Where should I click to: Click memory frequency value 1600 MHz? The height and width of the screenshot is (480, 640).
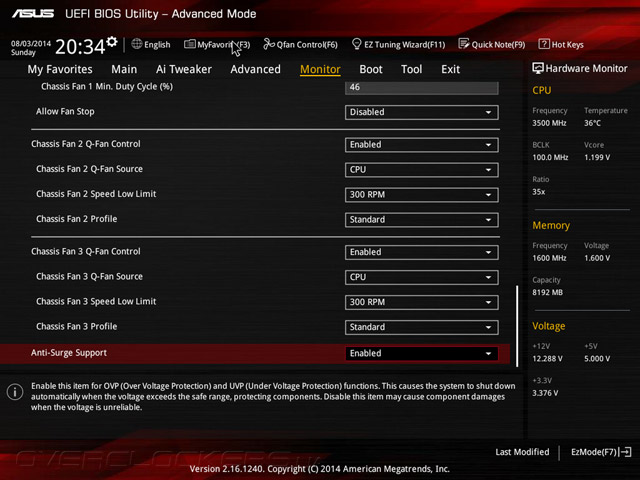tap(549, 258)
